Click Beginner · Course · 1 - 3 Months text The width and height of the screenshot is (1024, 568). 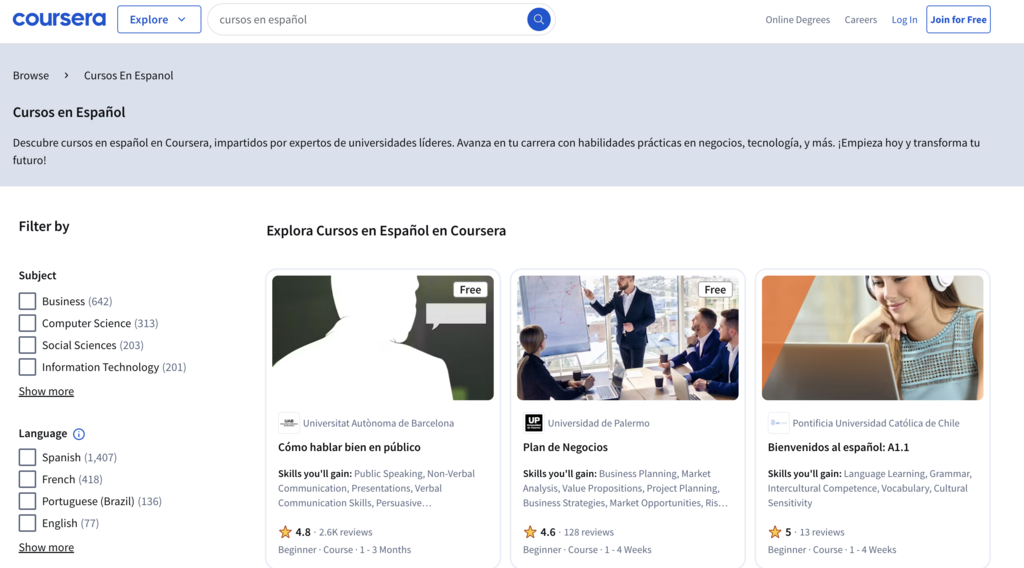[345, 550]
